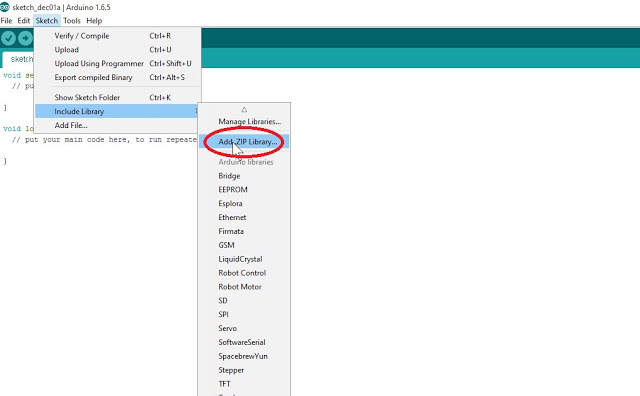This screenshot has width=640, height=396.
Task: Include the Ethernet library
Action: 244,218
